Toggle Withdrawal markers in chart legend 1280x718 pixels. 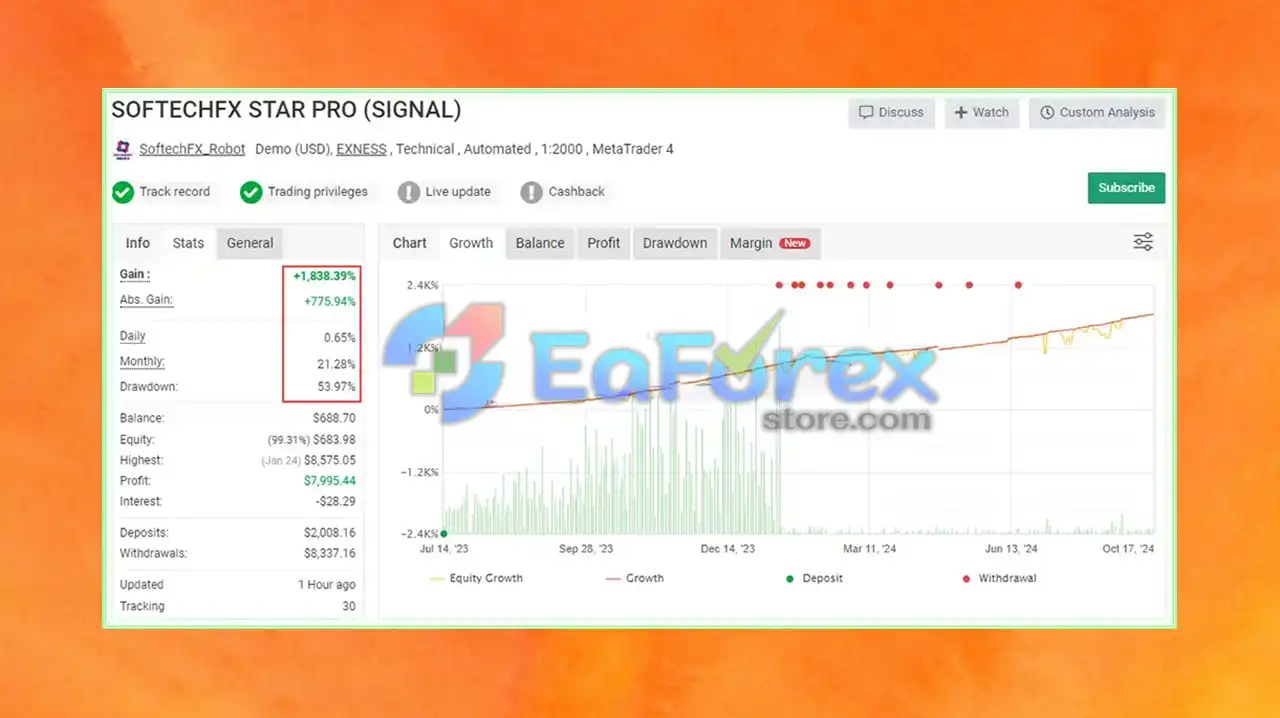(999, 578)
